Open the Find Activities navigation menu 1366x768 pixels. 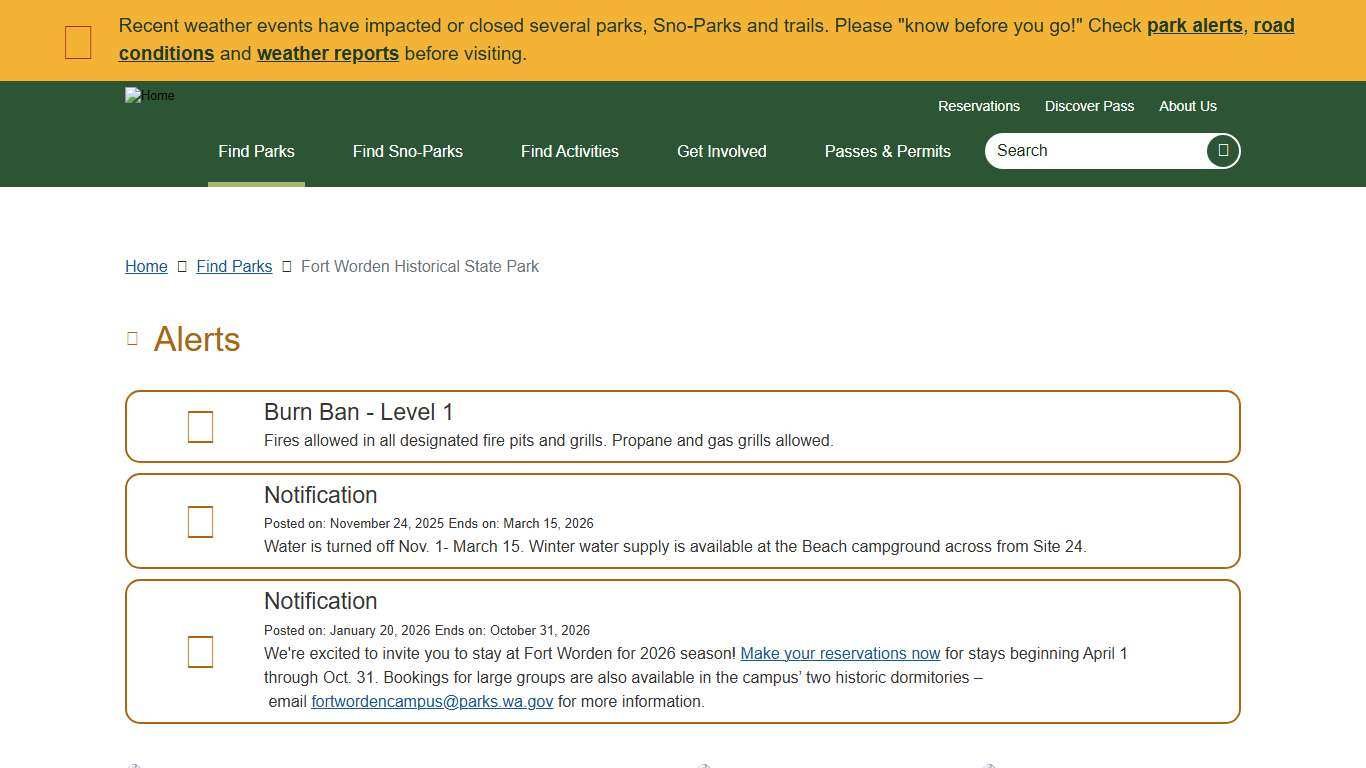tap(569, 152)
